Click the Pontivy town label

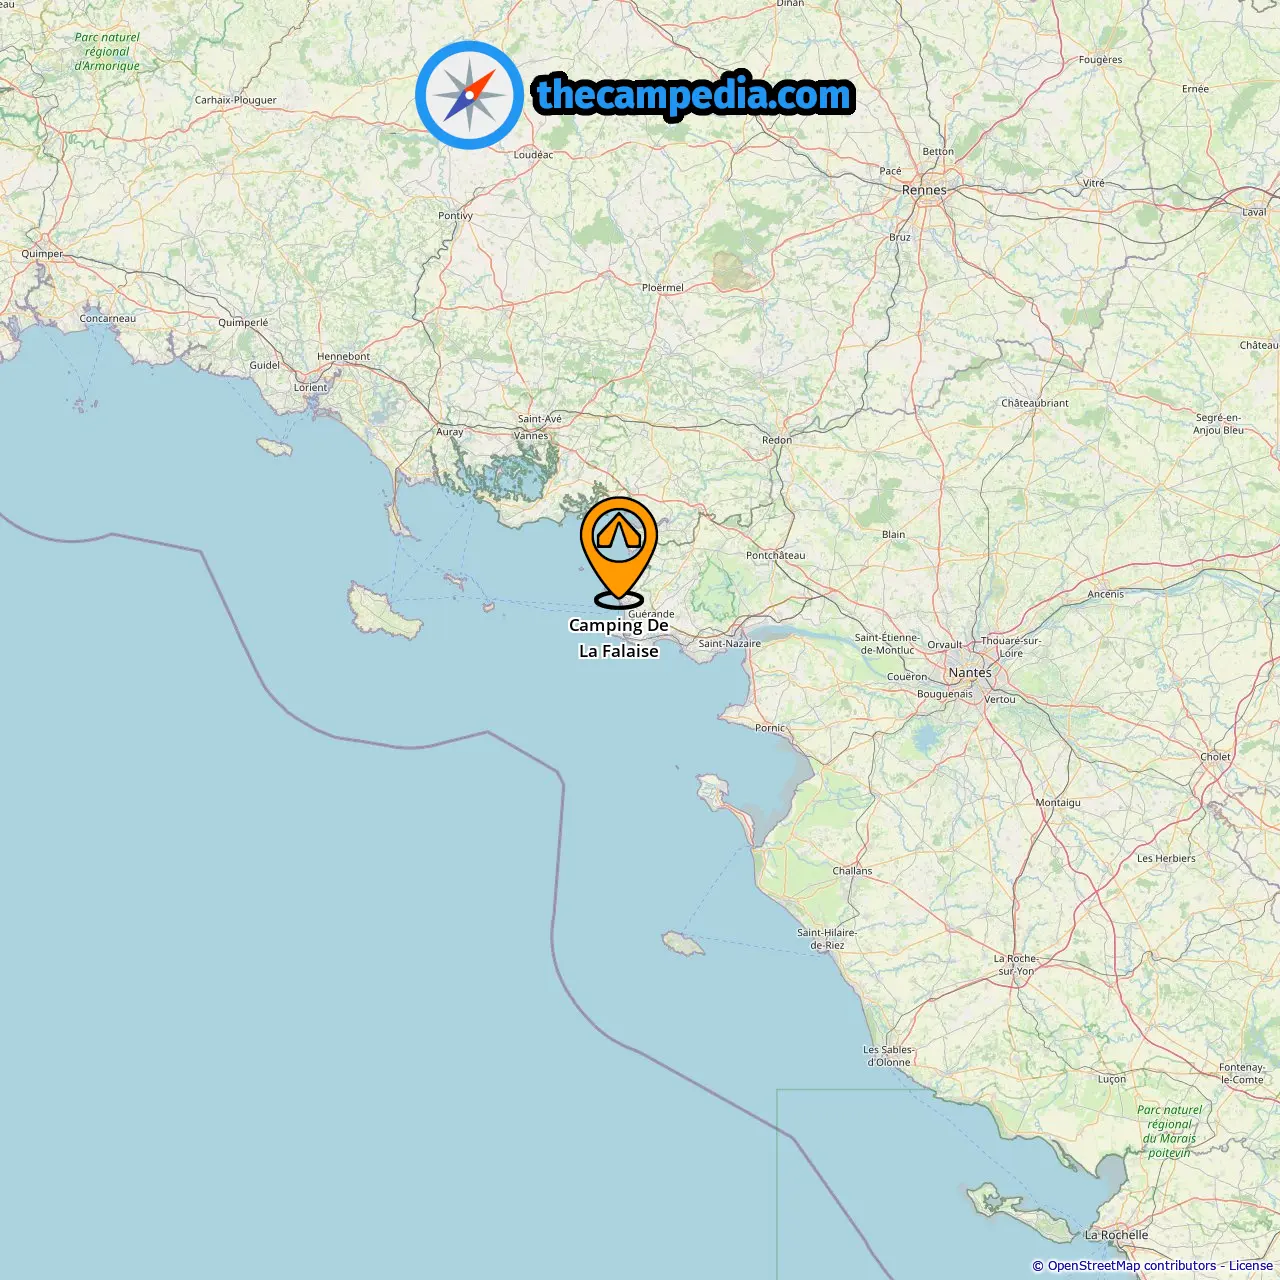tap(455, 216)
